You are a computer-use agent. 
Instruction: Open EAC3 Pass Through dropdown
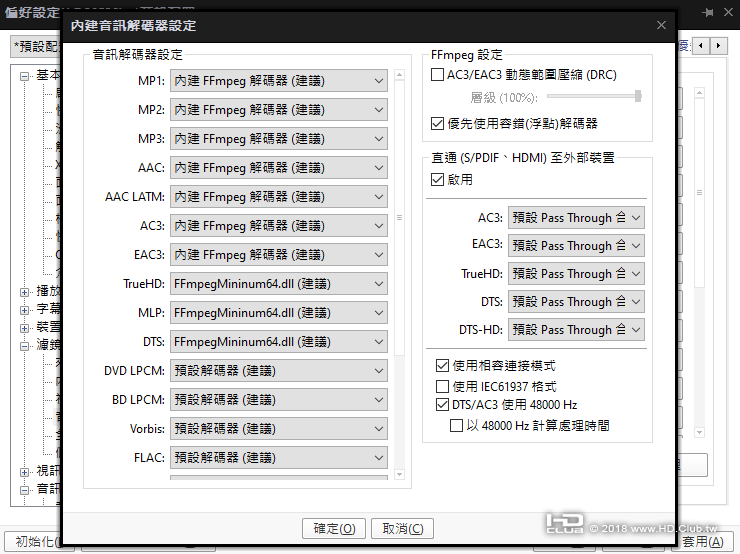[x=576, y=245]
